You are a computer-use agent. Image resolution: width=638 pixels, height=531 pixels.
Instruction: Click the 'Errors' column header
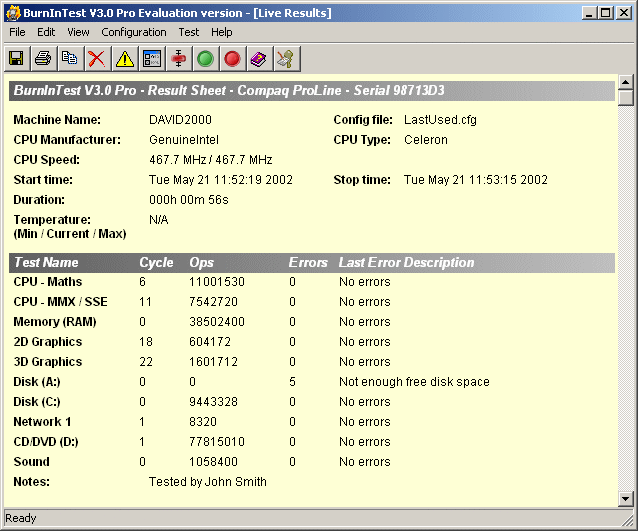click(308, 262)
